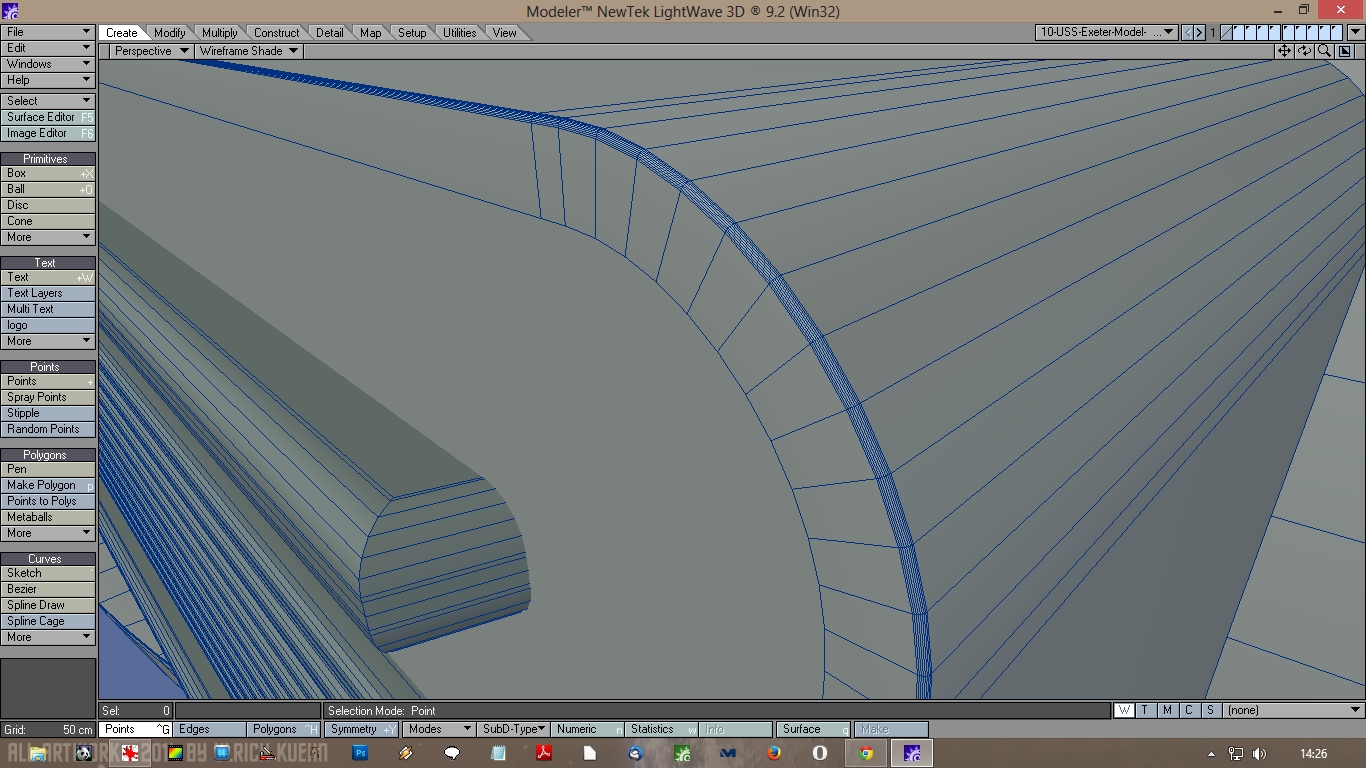The height and width of the screenshot is (768, 1366).
Task: Click the viewport Move (pan) icon
Action: tap(1284, 51)
